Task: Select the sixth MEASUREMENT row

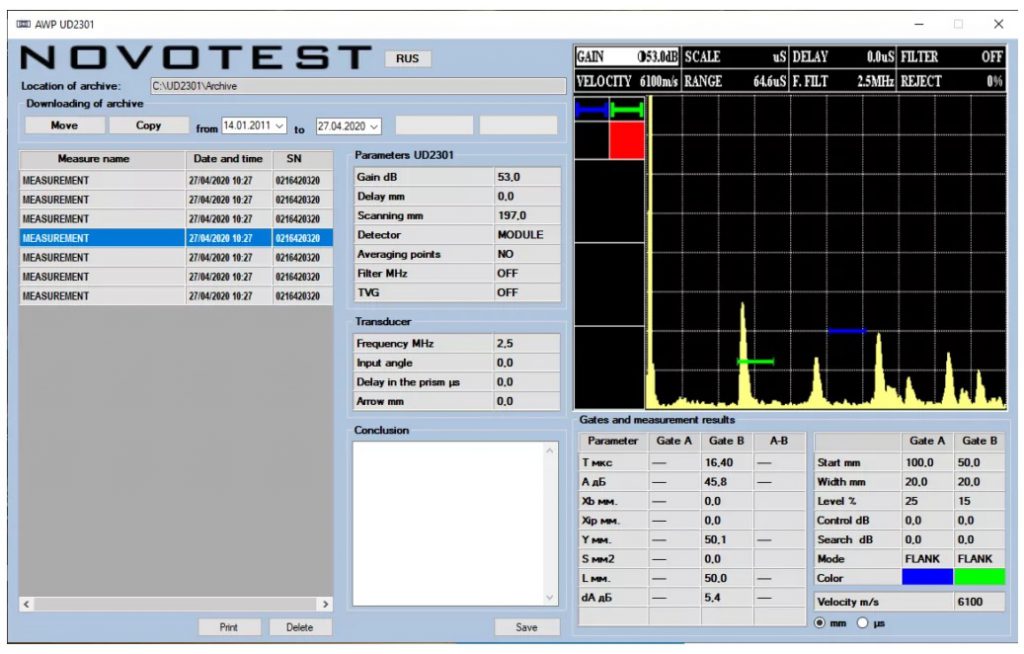Action: pos(176,276)
